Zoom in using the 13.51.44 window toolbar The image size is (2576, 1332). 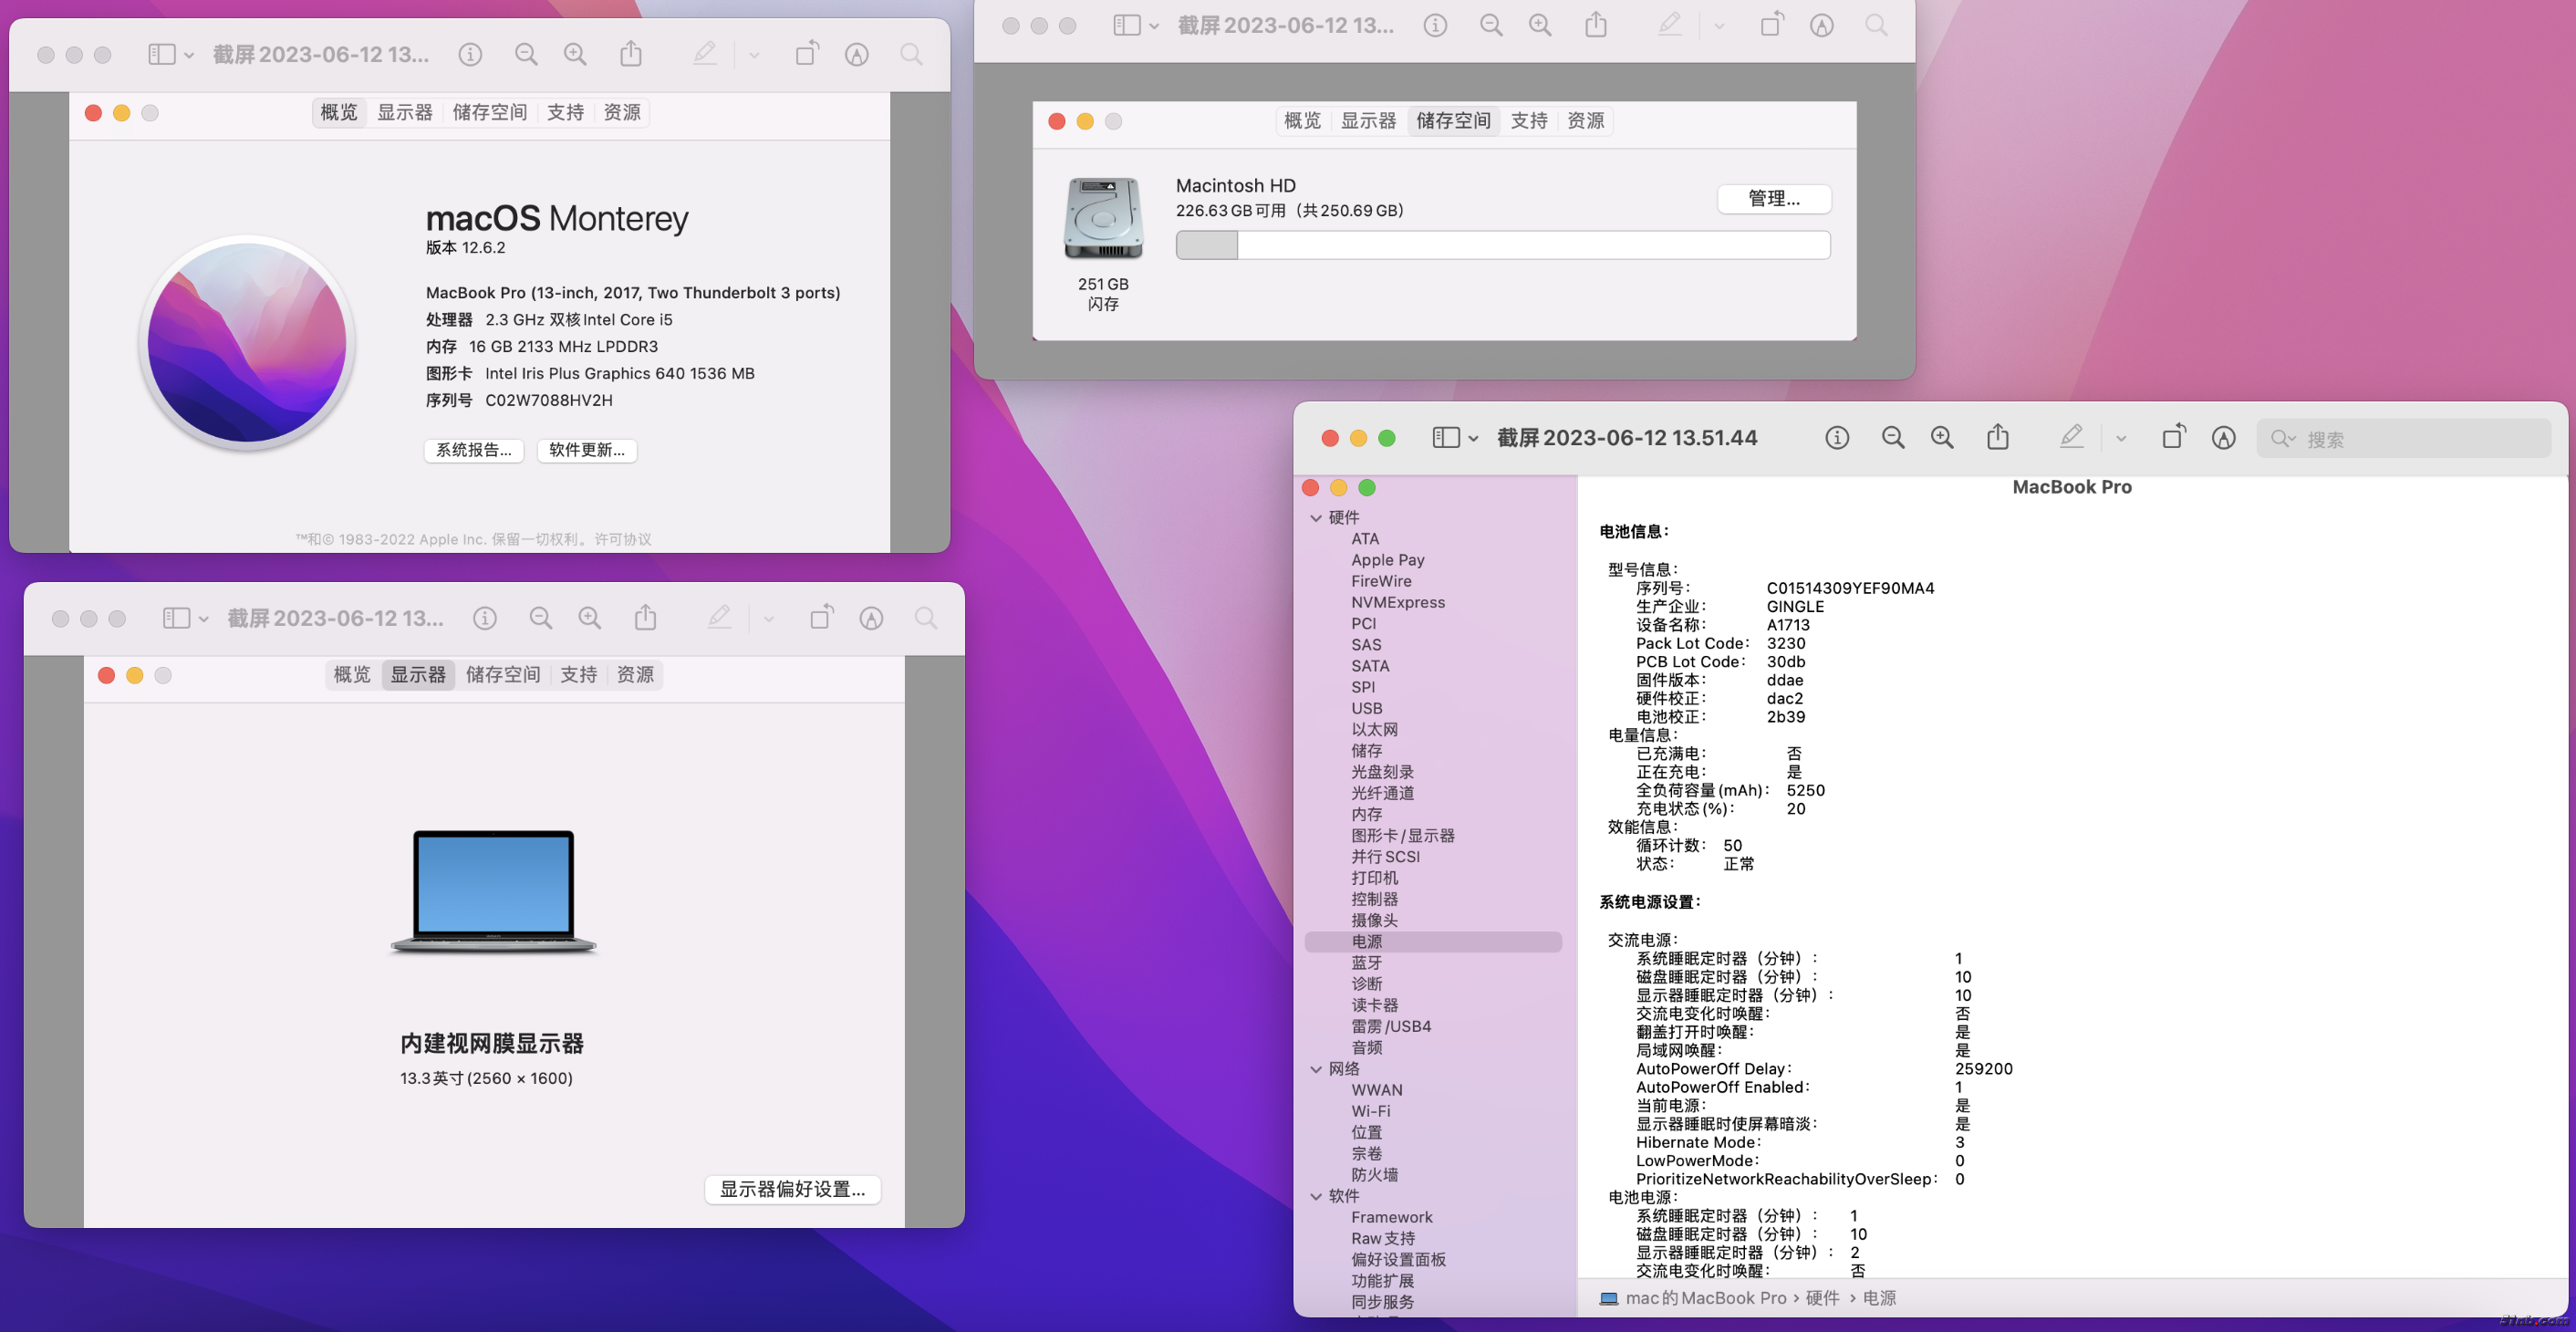pyautogui.click(x=1942, y=438)
